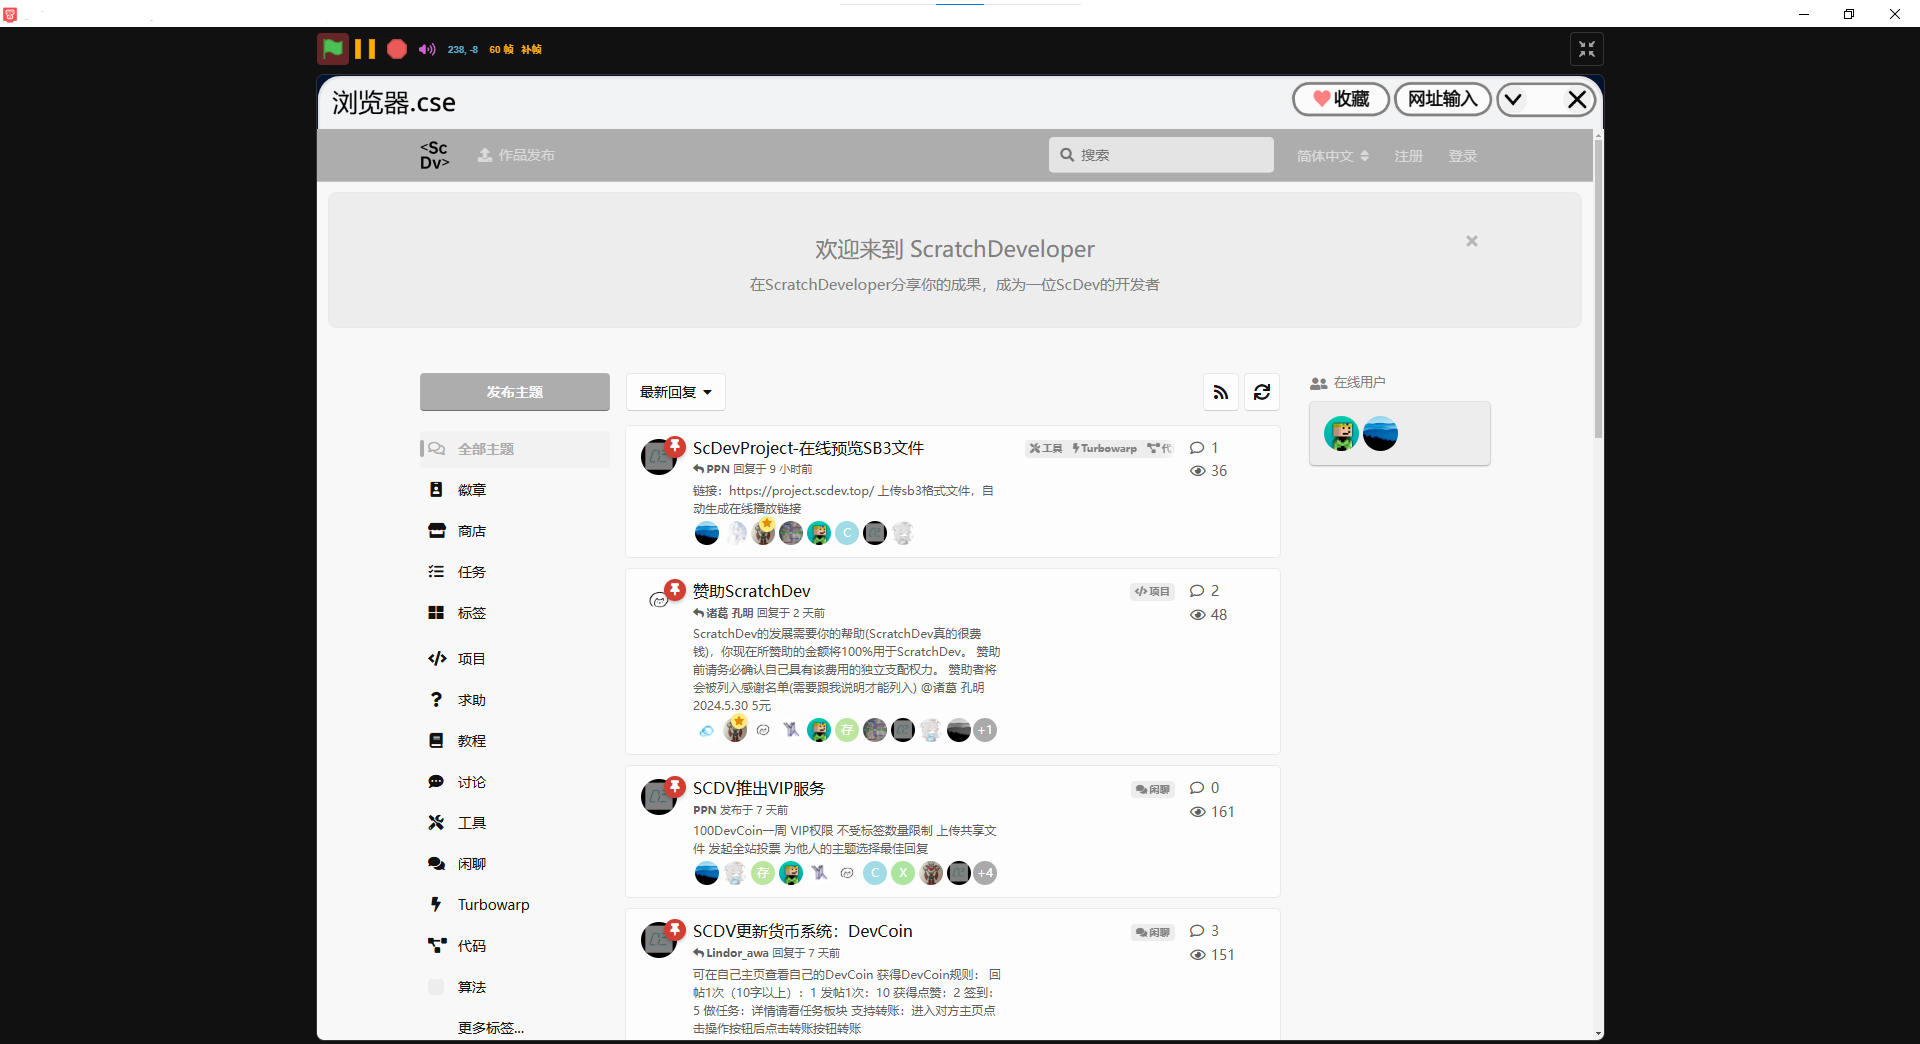The width and height of the screenshot is (1920, 1044).
Task: Open topic 赞助ScratchDev
Action: pos(752,591)
